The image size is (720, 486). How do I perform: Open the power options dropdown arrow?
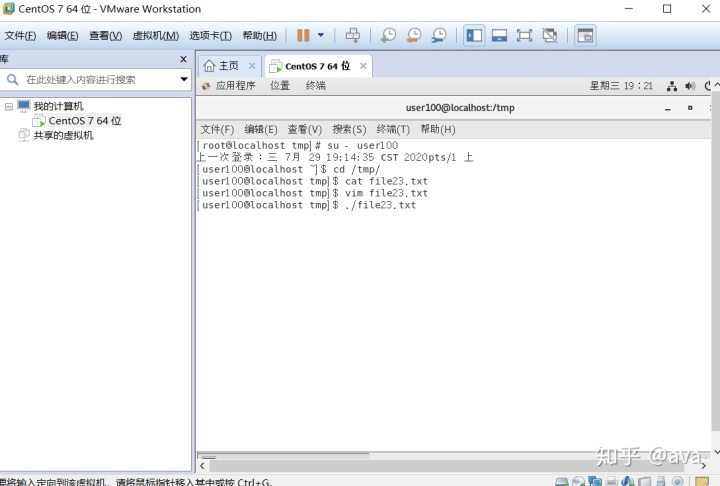click(321, 35)
